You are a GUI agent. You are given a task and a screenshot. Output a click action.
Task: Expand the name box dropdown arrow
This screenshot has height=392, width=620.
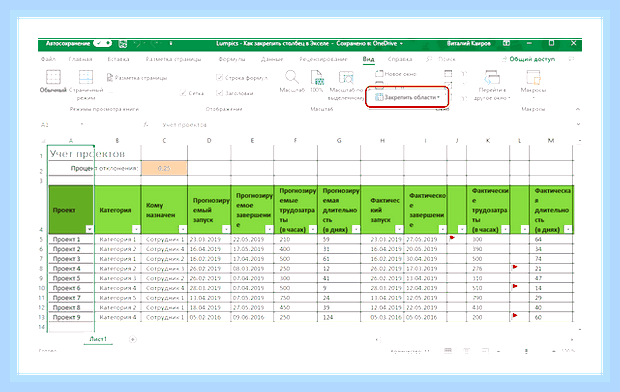[82, 125]
